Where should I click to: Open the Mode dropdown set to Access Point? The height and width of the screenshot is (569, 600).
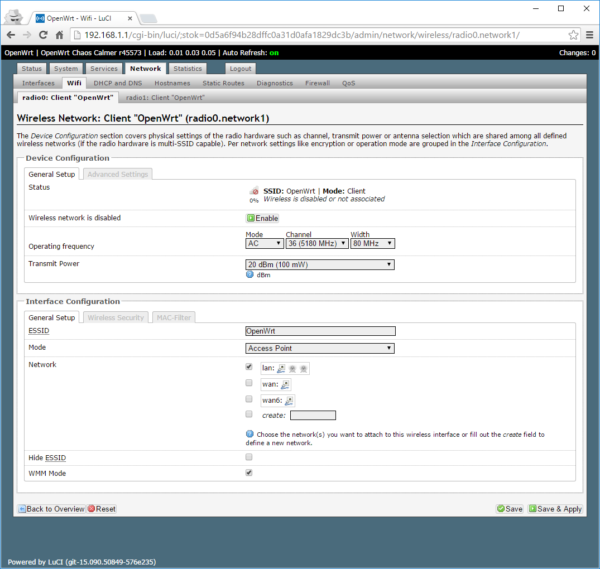click(x=319, y=348)
